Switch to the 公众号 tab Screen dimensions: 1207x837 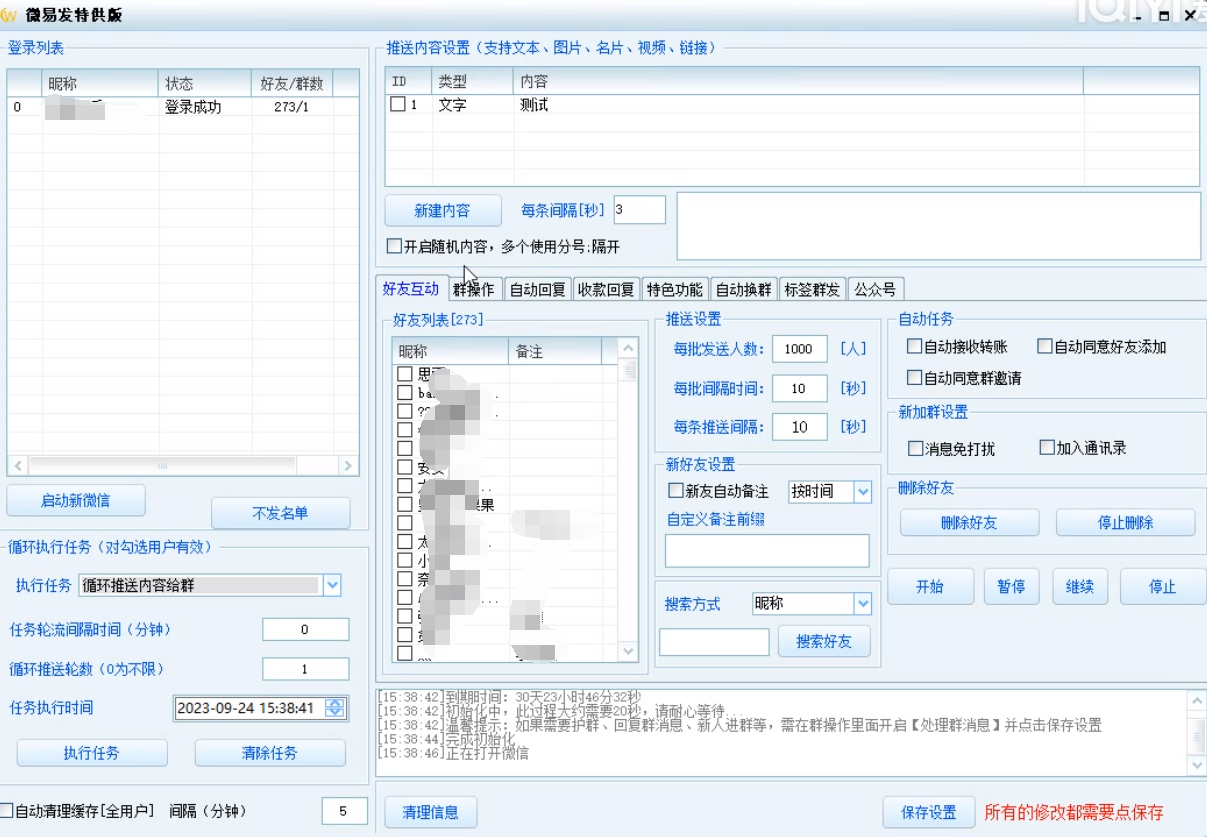[874, 288]
